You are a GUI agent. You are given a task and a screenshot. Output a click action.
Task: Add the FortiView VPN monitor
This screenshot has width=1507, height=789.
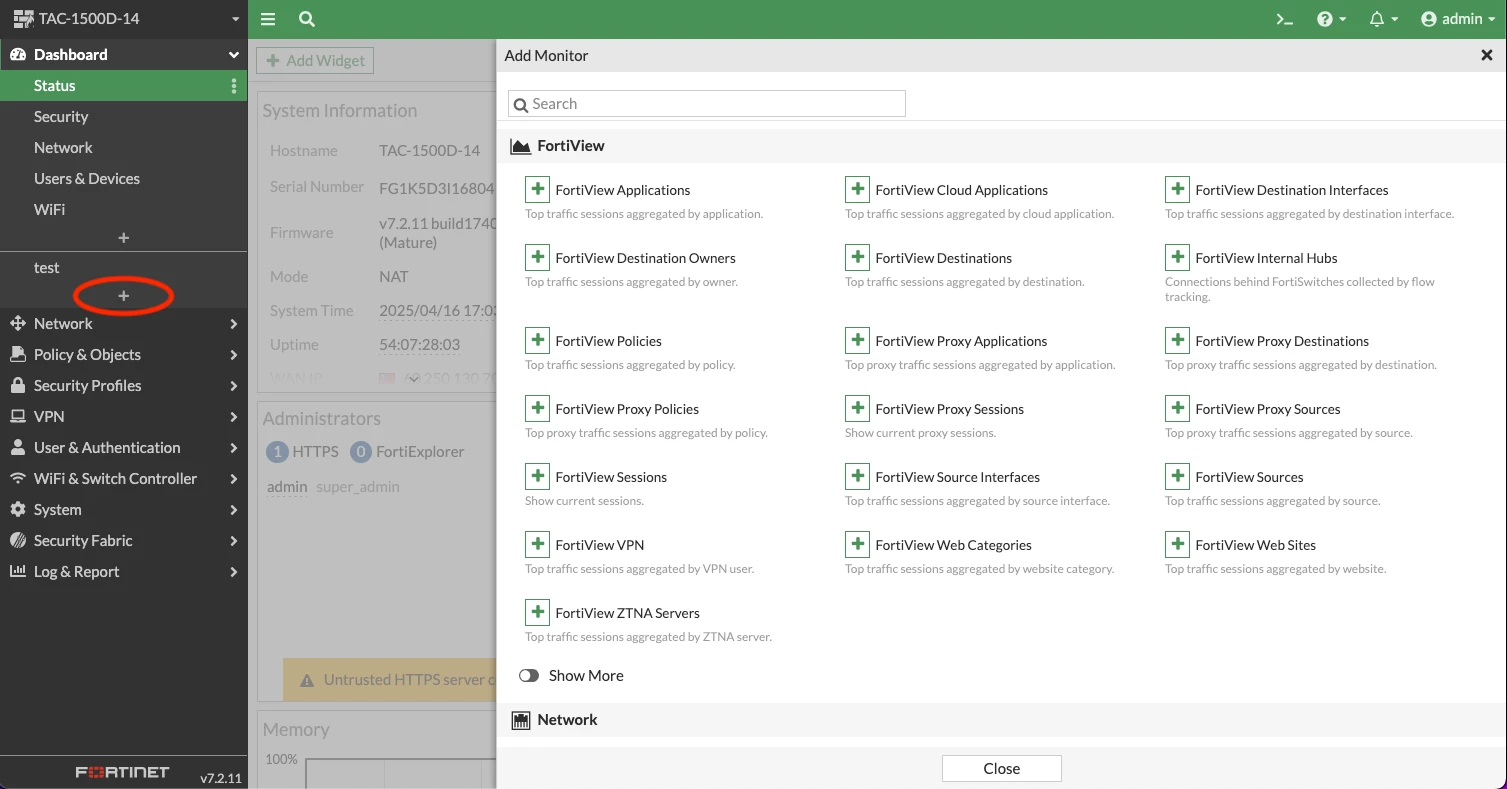tap(537, 544)
